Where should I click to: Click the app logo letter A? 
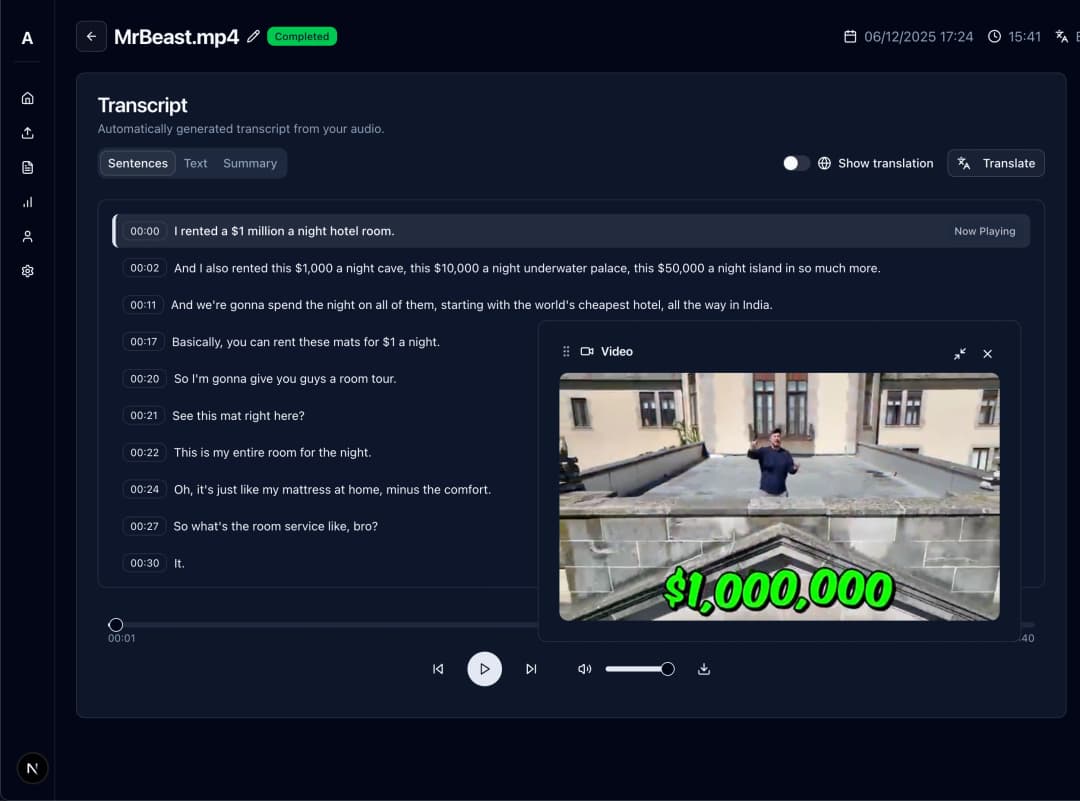27,39
